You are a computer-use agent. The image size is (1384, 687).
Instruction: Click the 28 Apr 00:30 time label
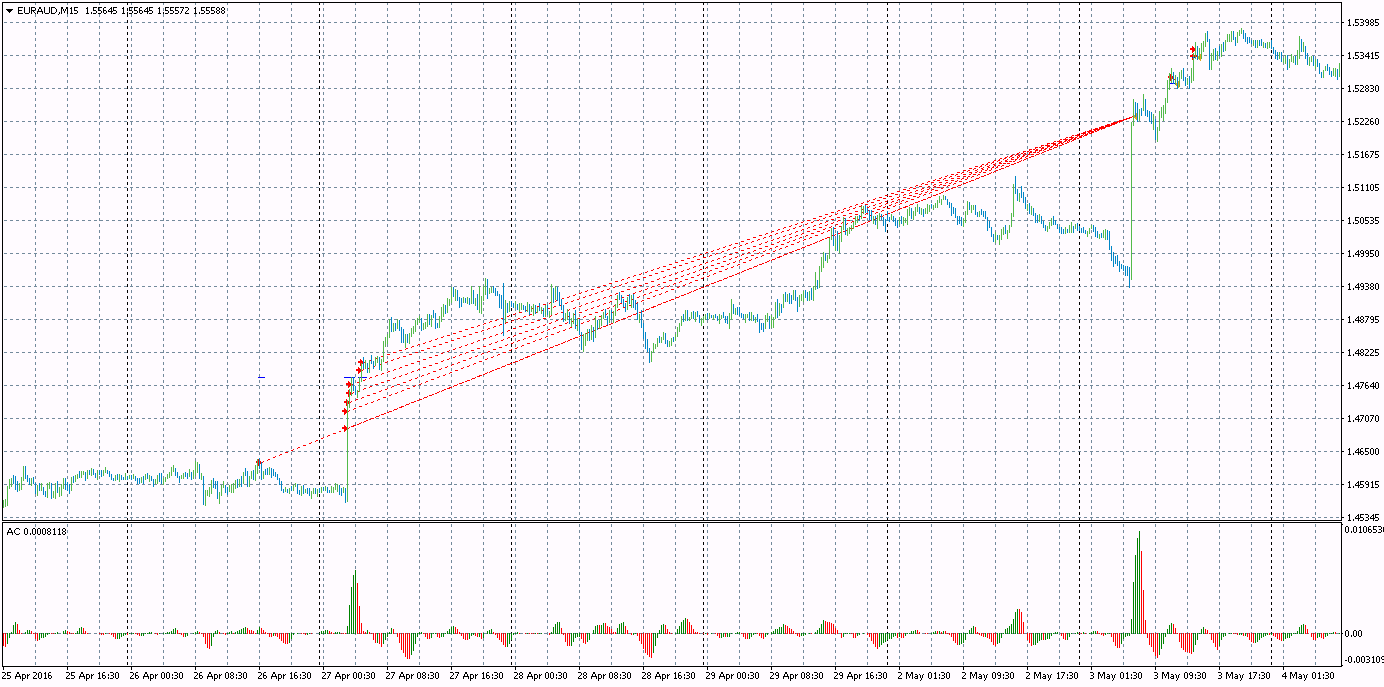coord(540,676)
